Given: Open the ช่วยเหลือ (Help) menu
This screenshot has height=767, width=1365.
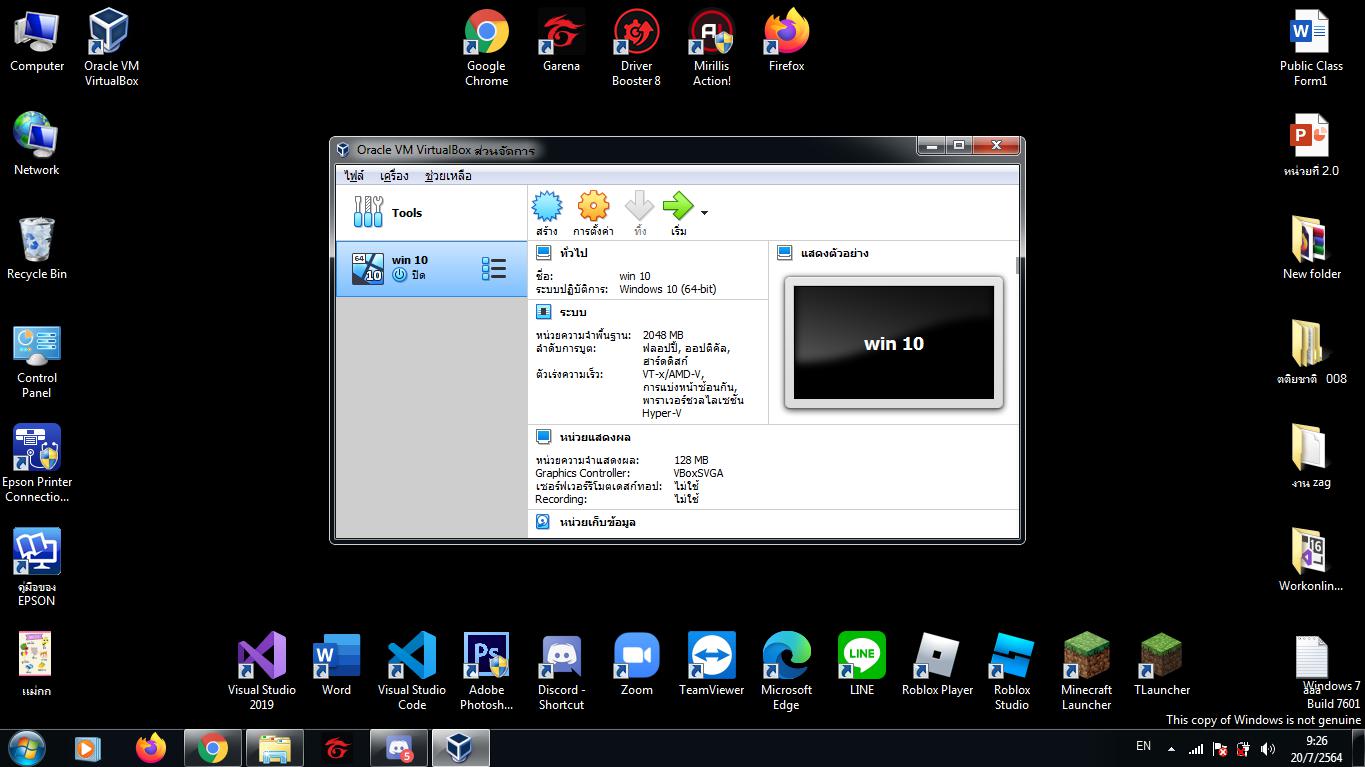Looking at the screenshot, I should [448, 176].
